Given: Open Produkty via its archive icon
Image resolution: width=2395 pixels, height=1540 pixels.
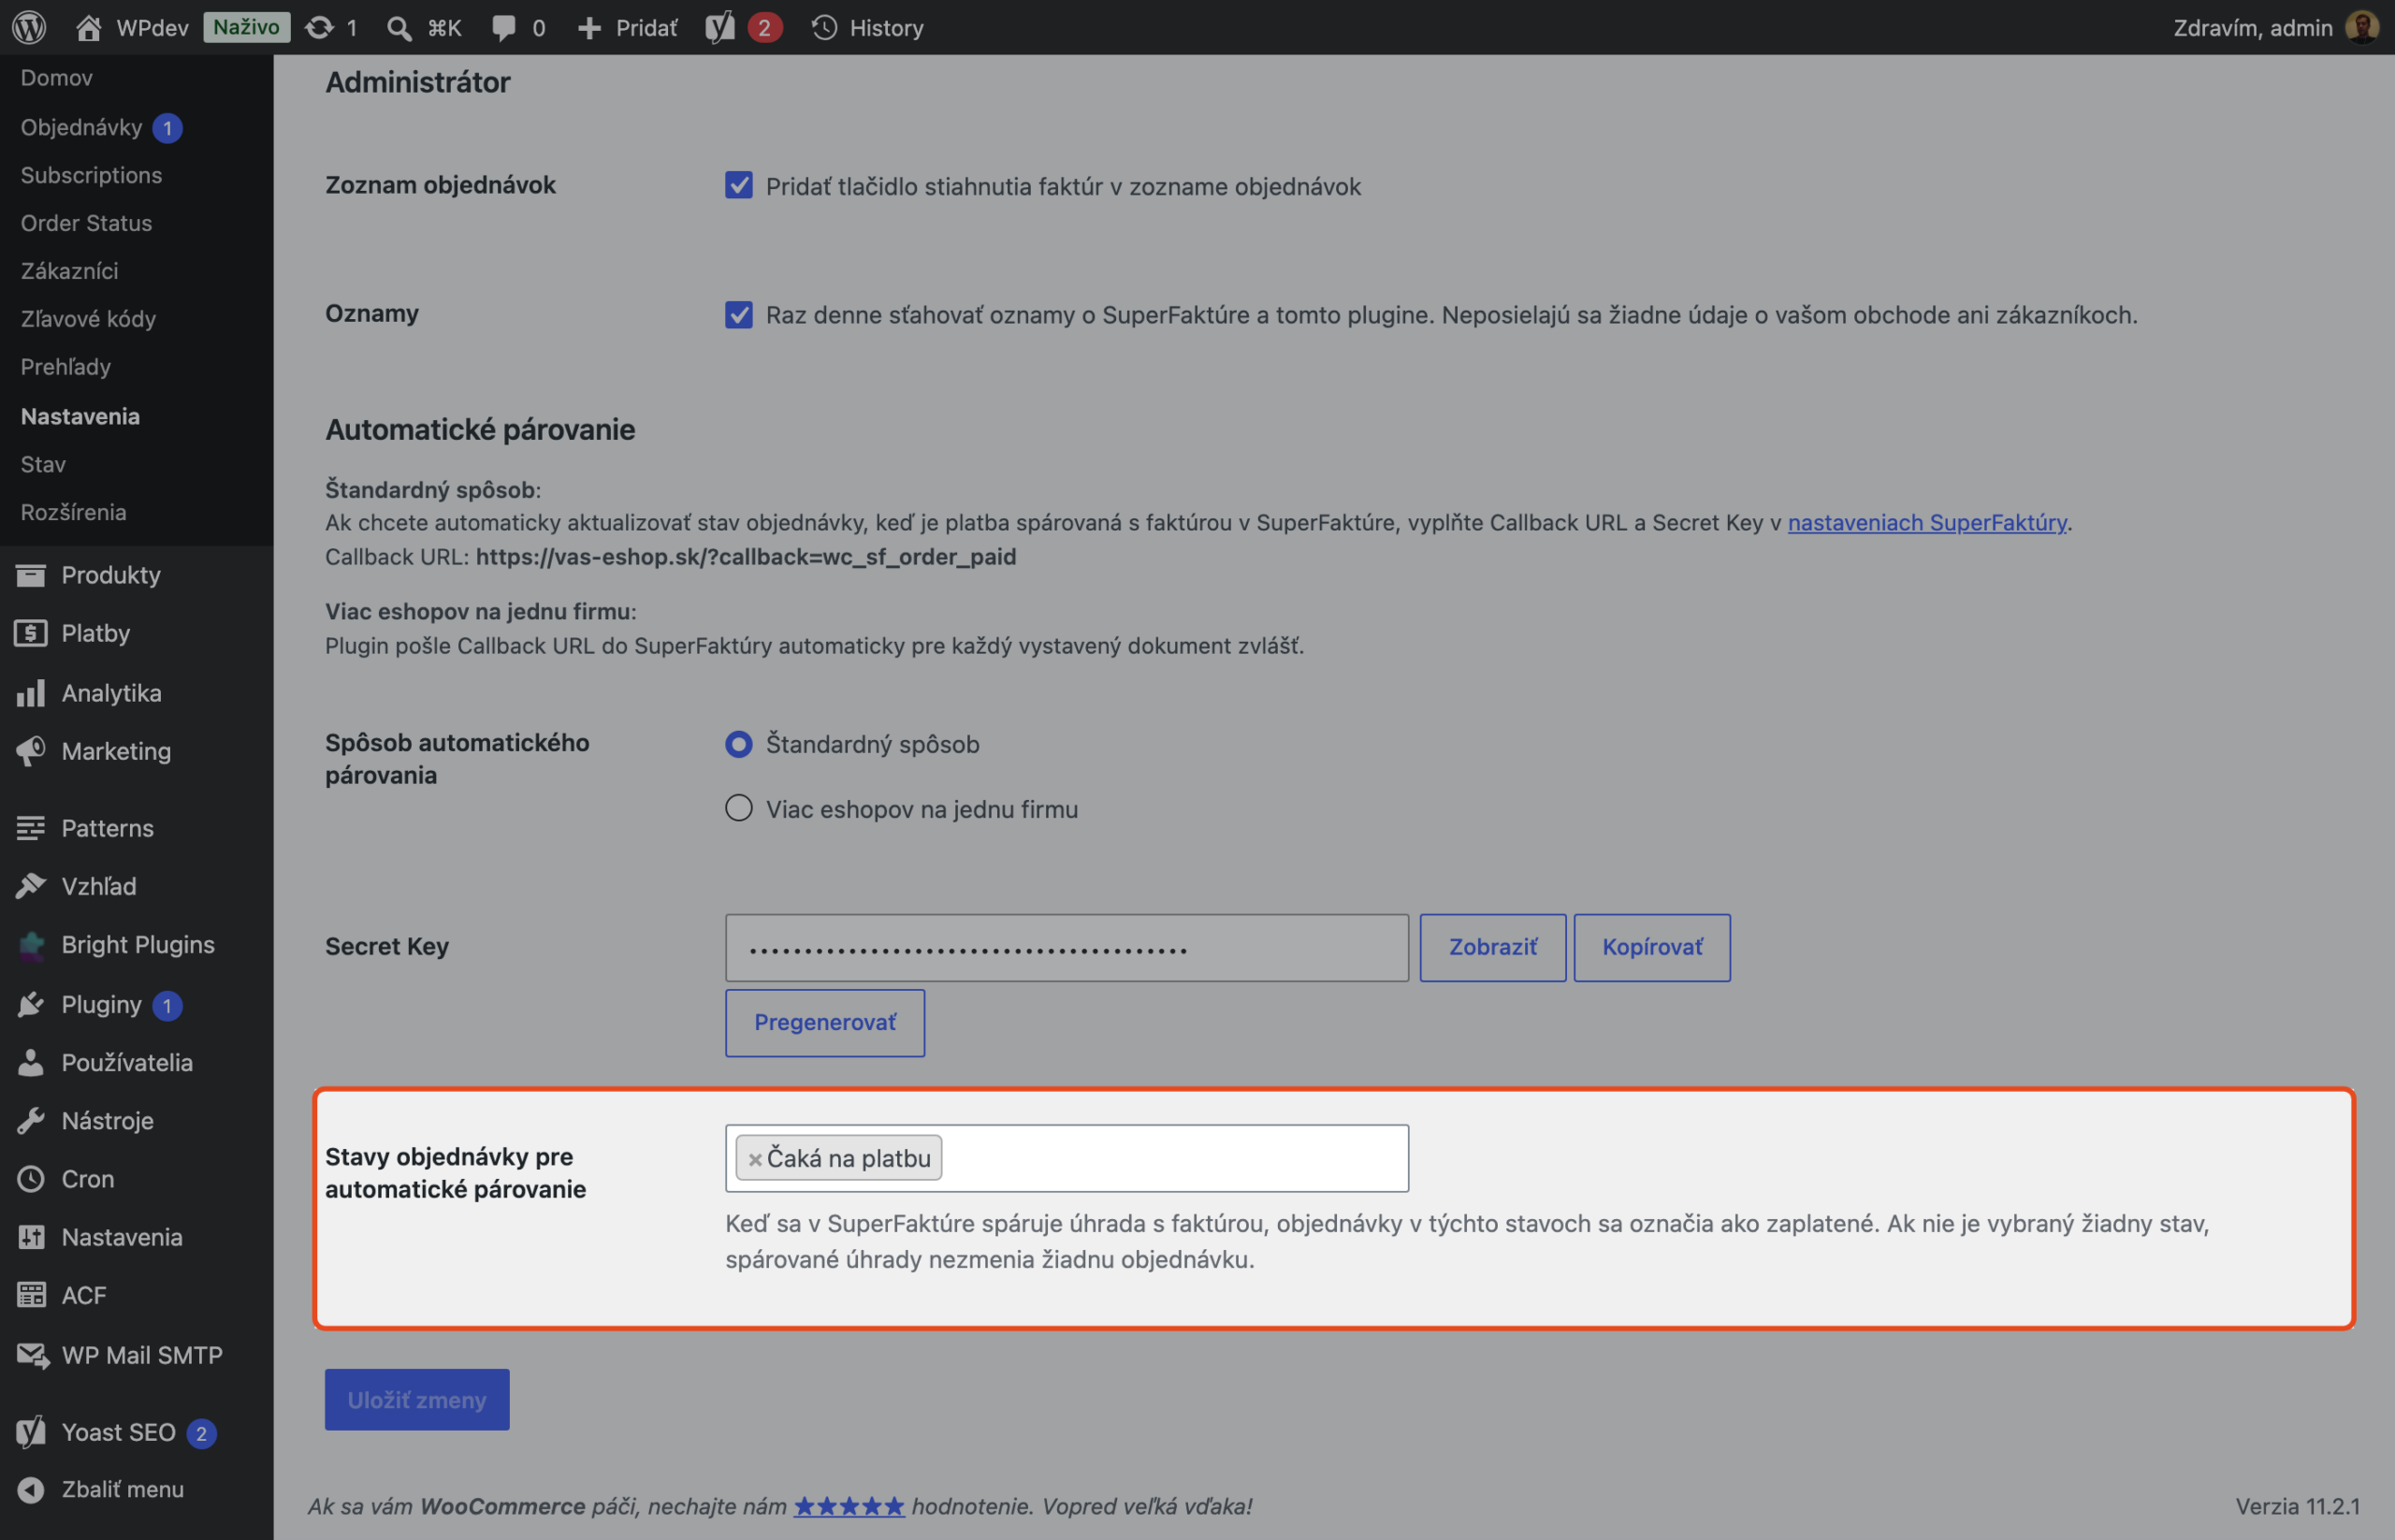Looking at the screenshot, I should point(31,575).
